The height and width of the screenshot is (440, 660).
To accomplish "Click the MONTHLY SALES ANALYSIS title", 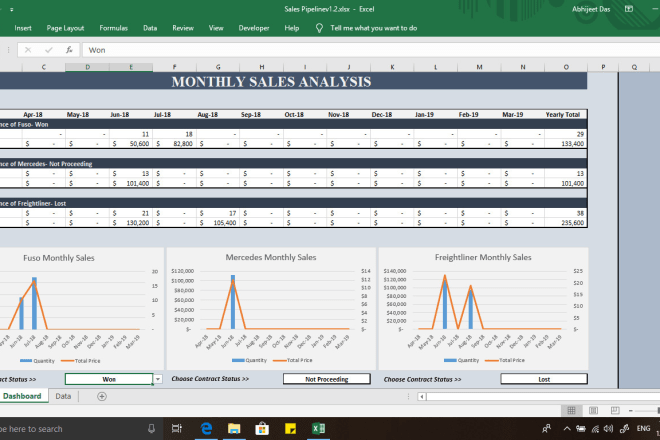I will 271,82.
